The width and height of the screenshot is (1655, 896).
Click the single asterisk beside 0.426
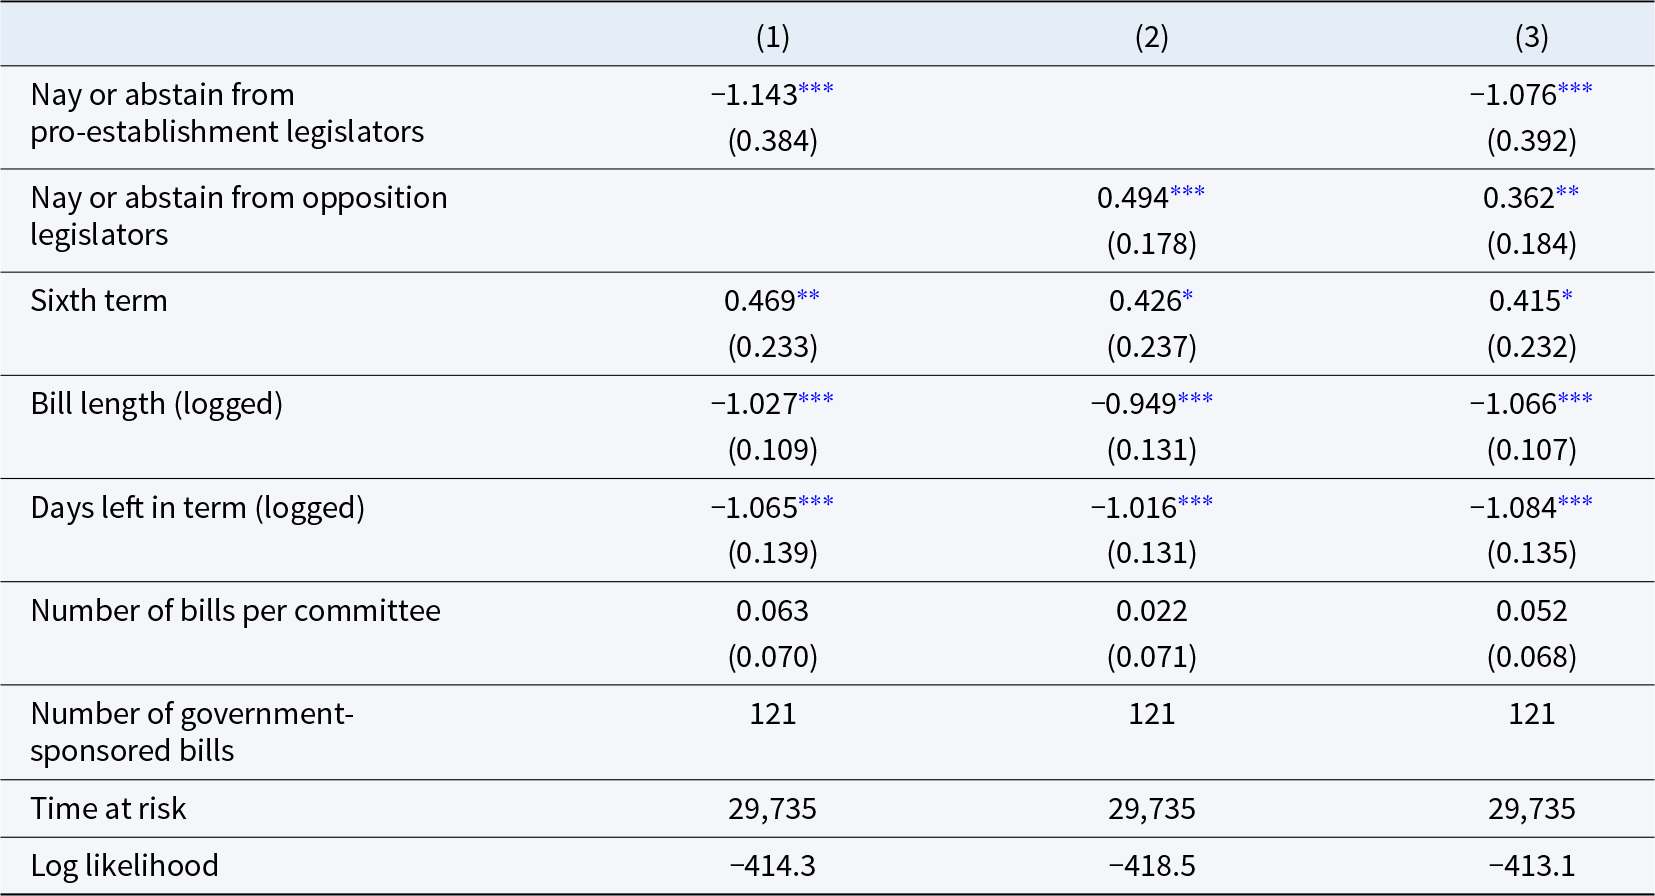tap(1188, 295)
